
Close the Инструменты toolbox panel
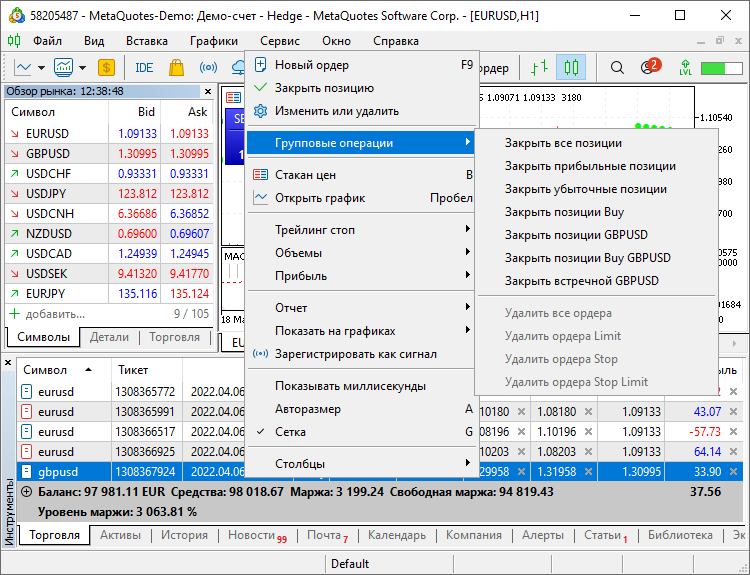8,363
